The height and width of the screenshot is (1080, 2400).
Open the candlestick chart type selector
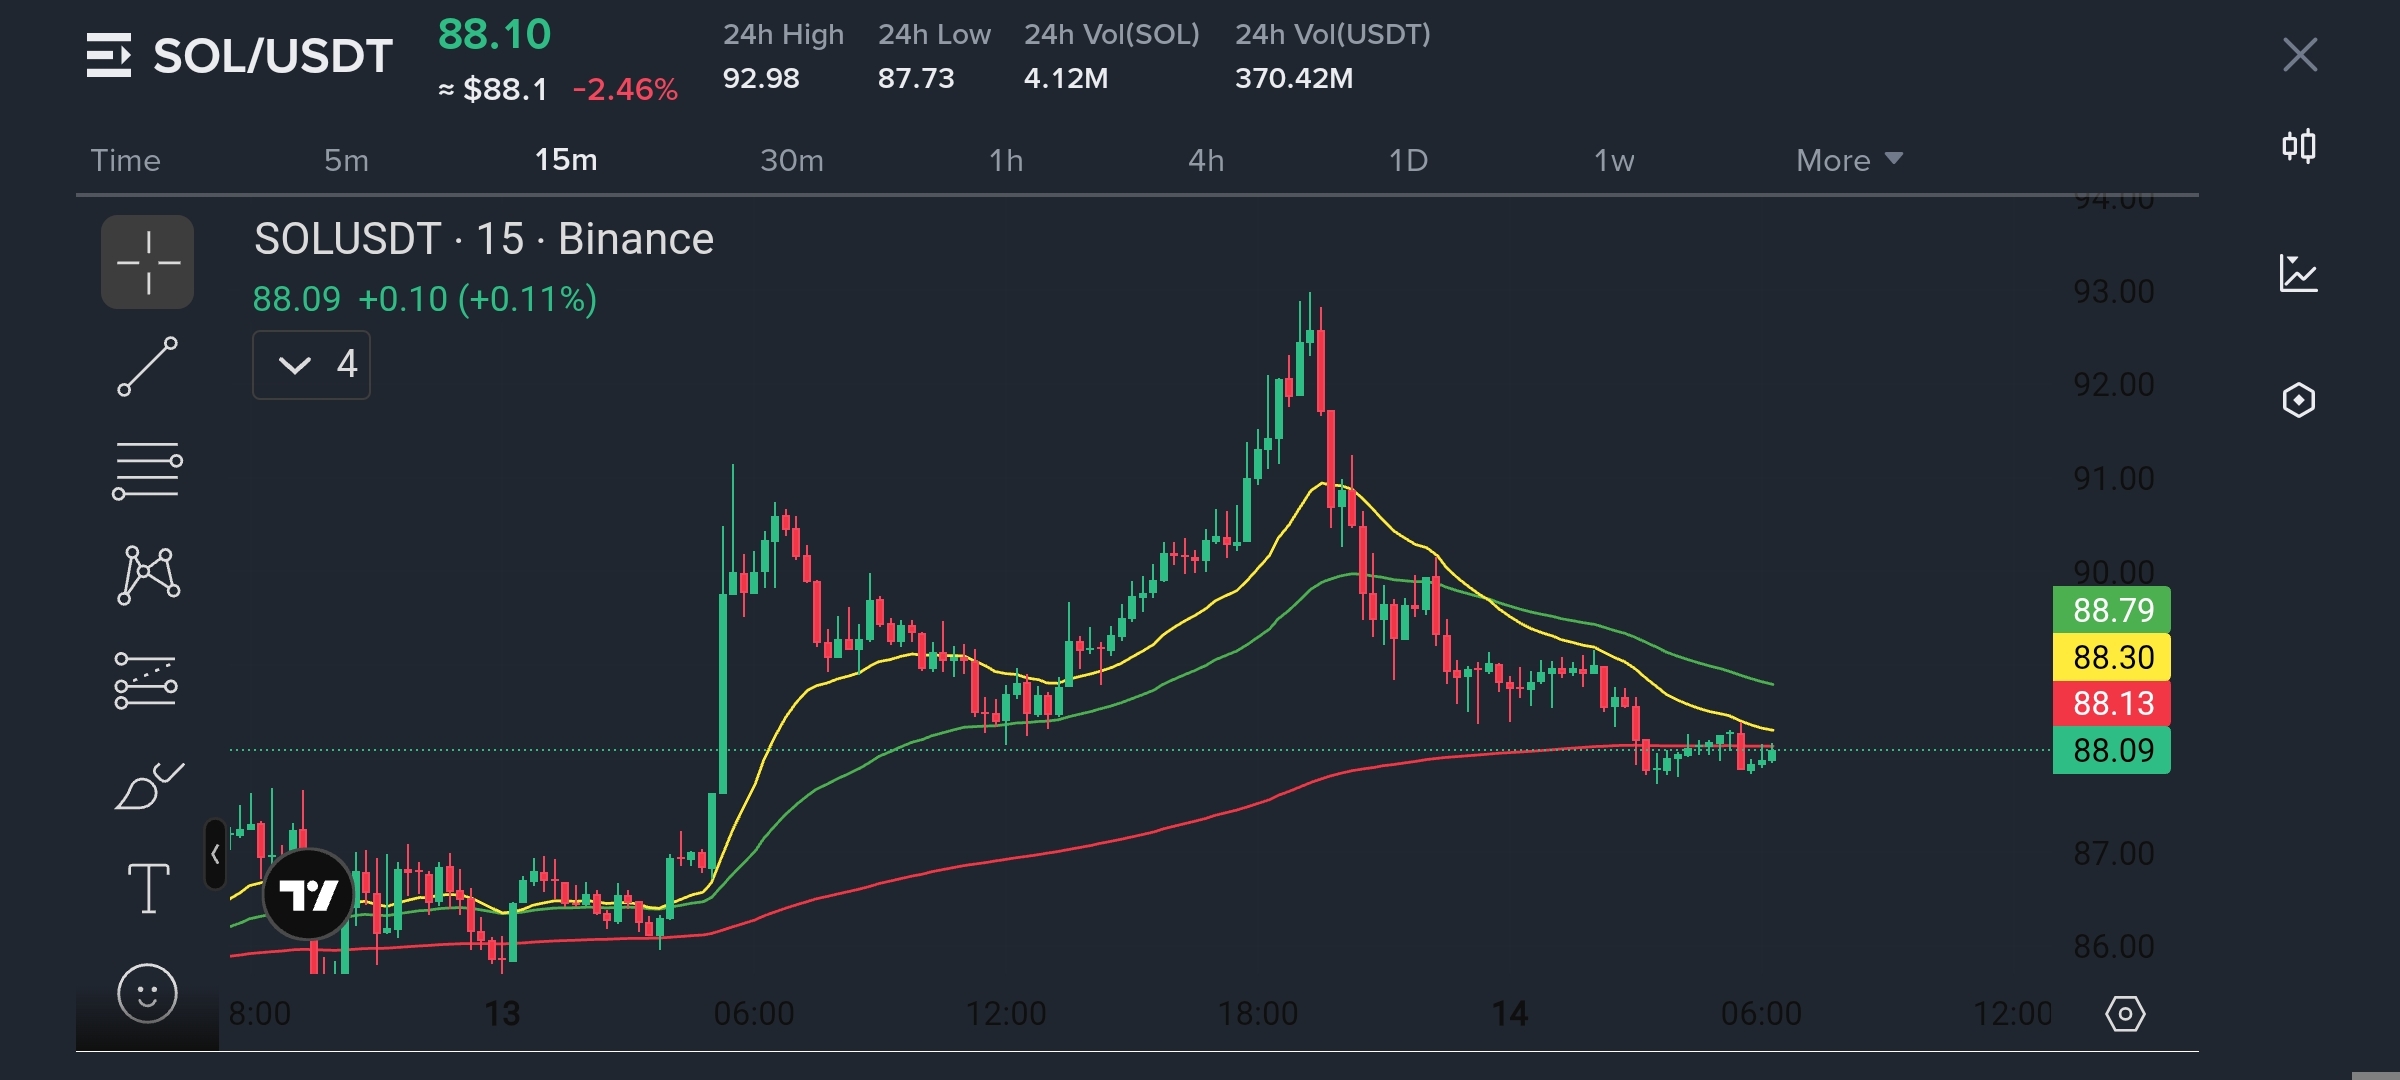[2298, 146]
